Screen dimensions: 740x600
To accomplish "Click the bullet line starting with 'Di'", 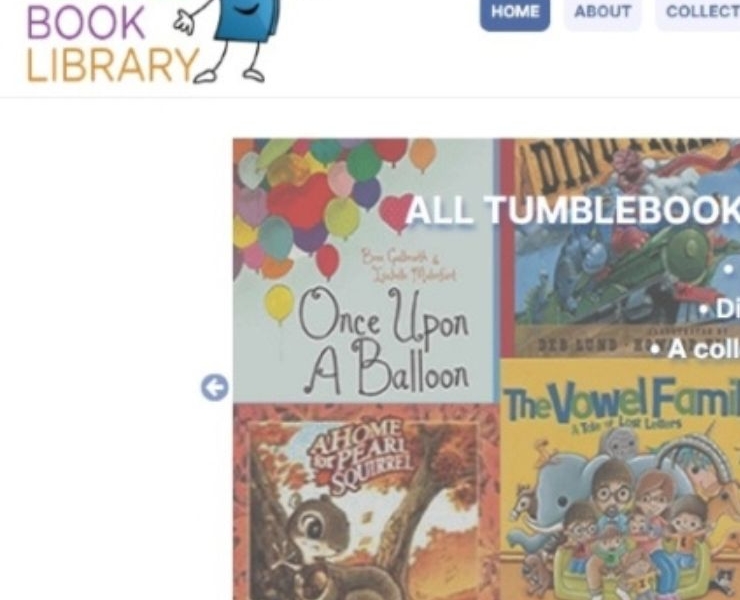I will (720, 310).
